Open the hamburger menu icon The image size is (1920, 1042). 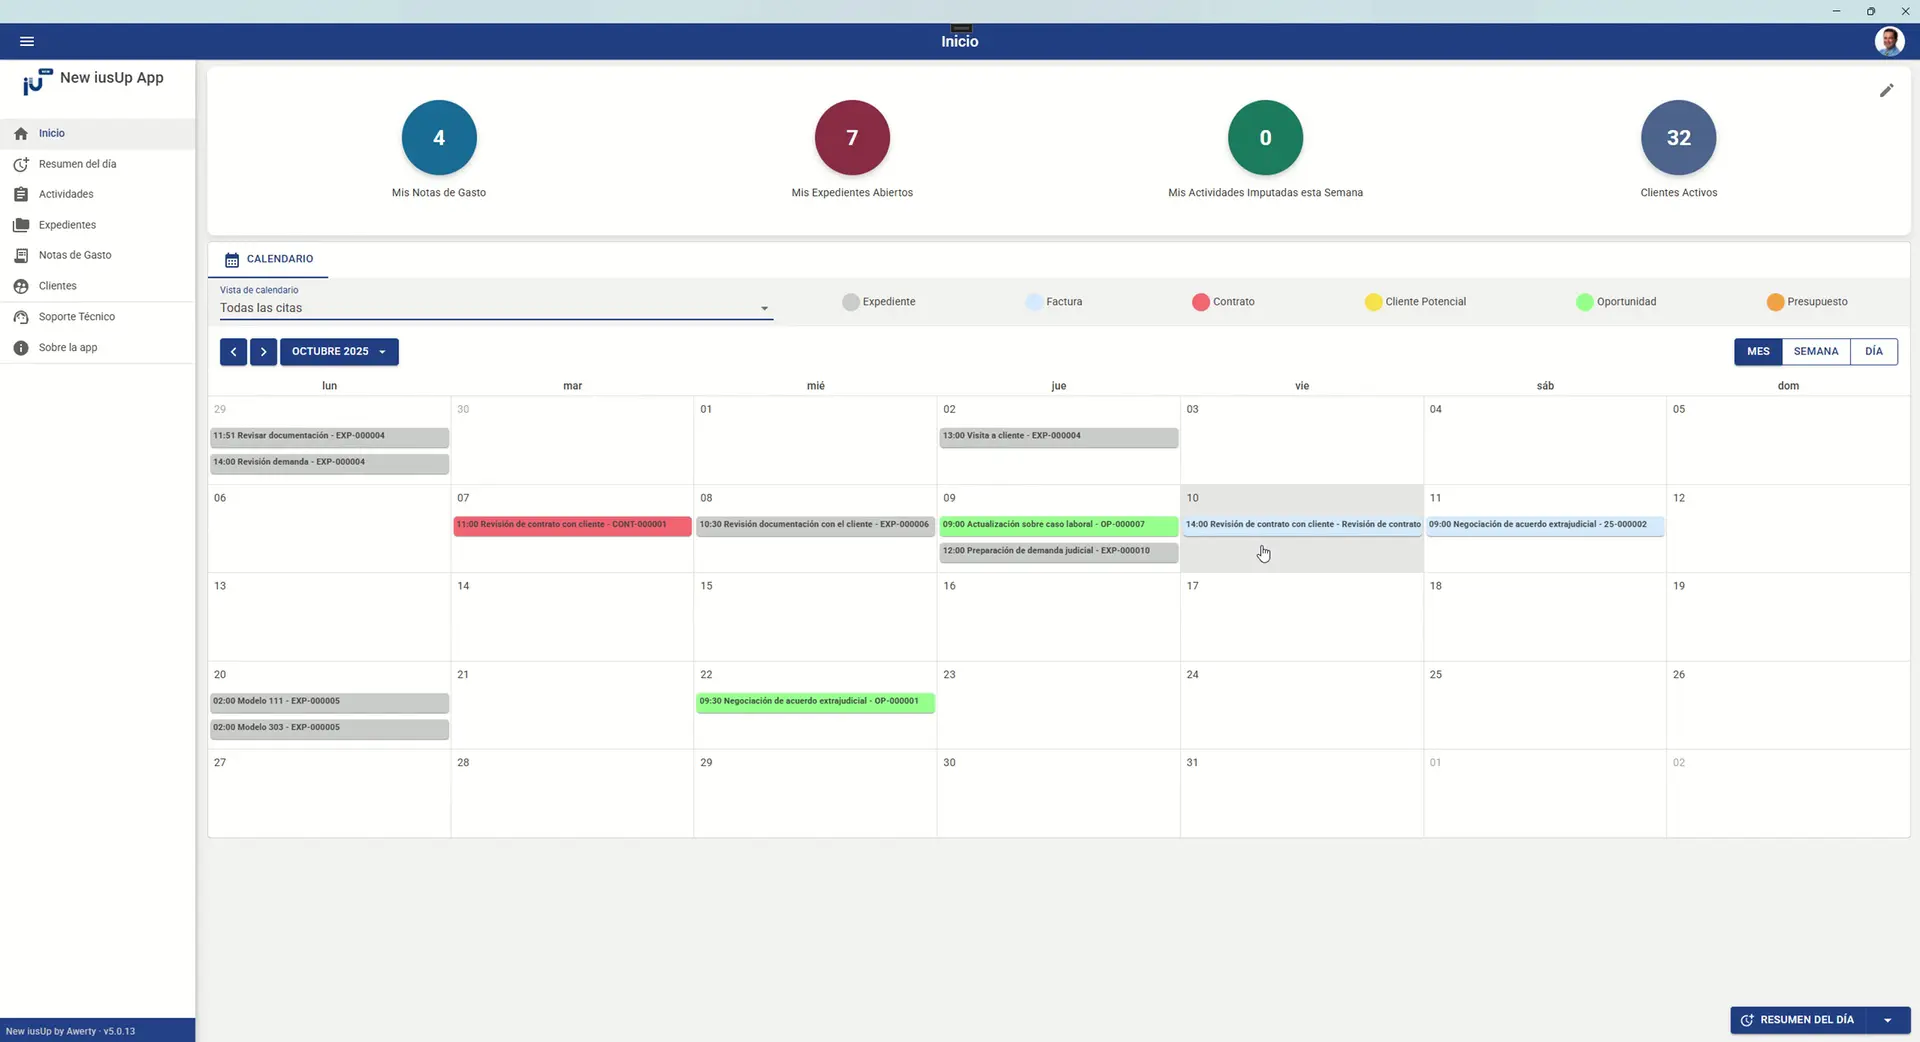pyautogui.click(x=27, y=41)
